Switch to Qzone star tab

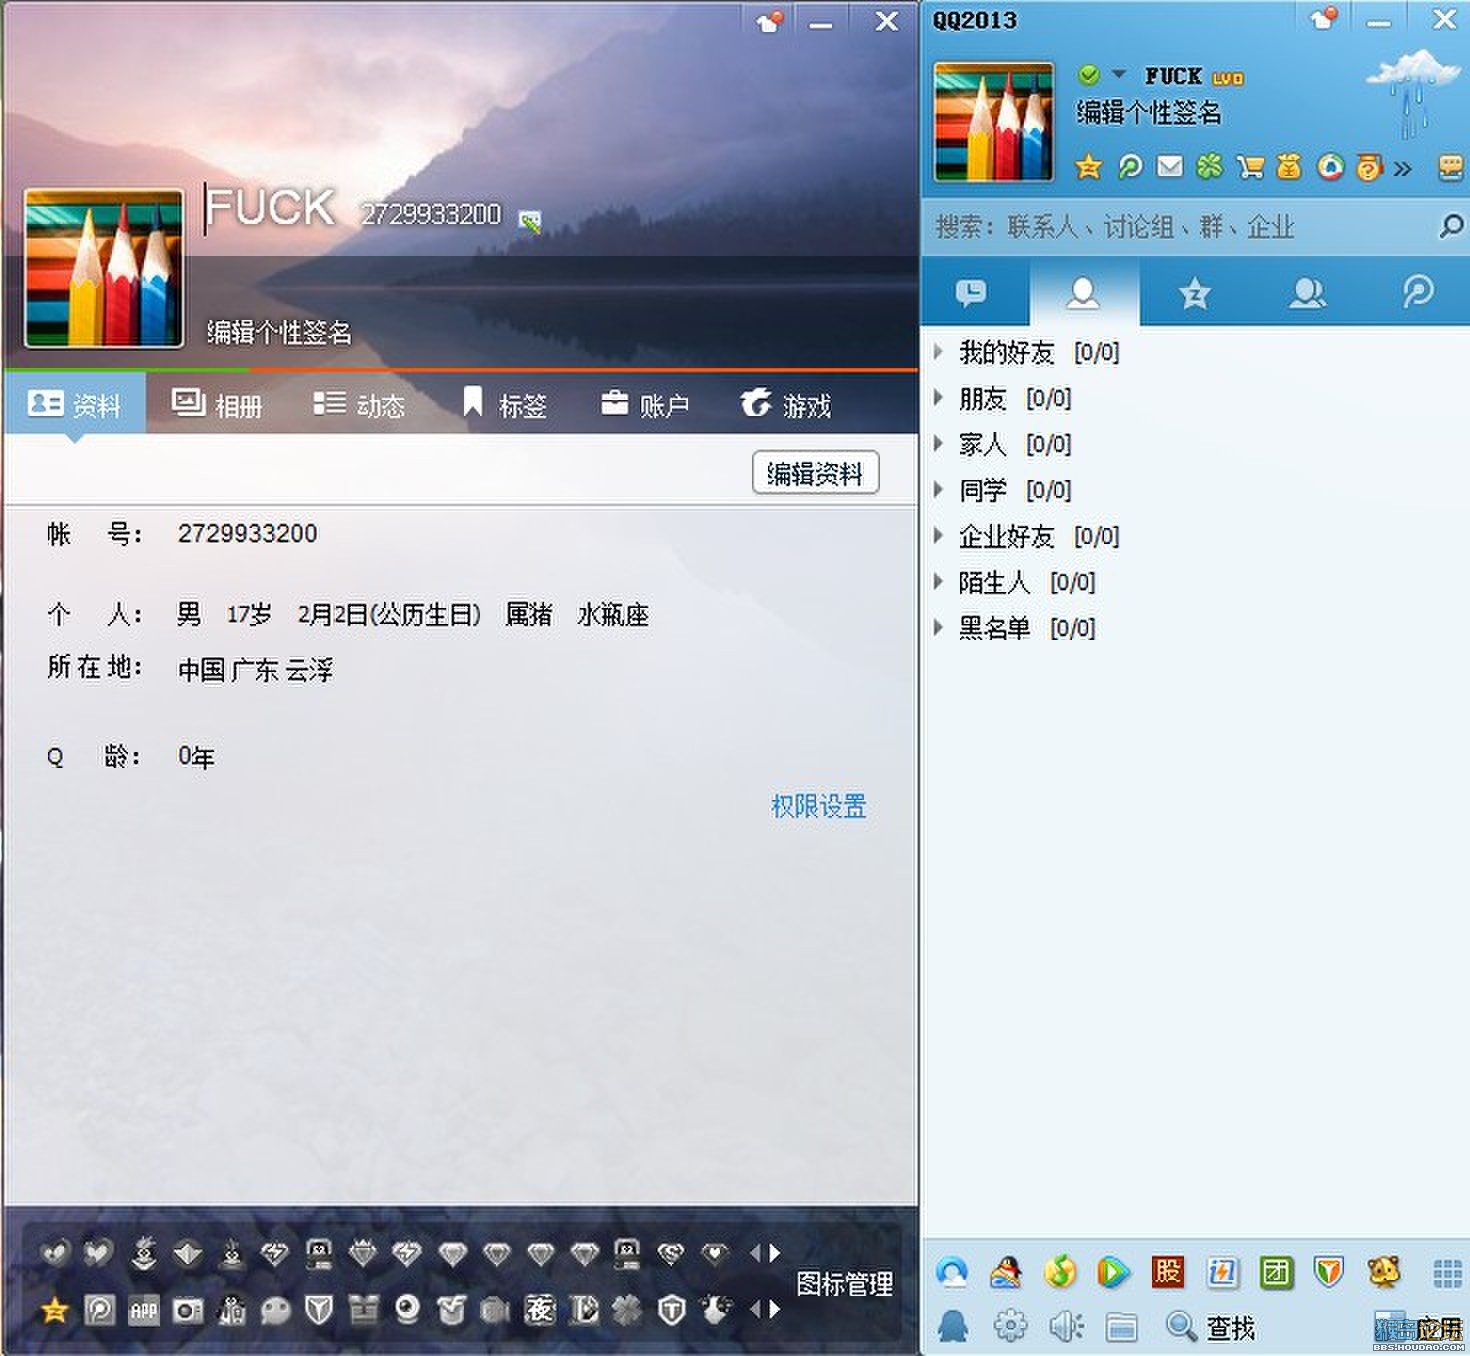pyautogui.click(x=1195, y=293)
